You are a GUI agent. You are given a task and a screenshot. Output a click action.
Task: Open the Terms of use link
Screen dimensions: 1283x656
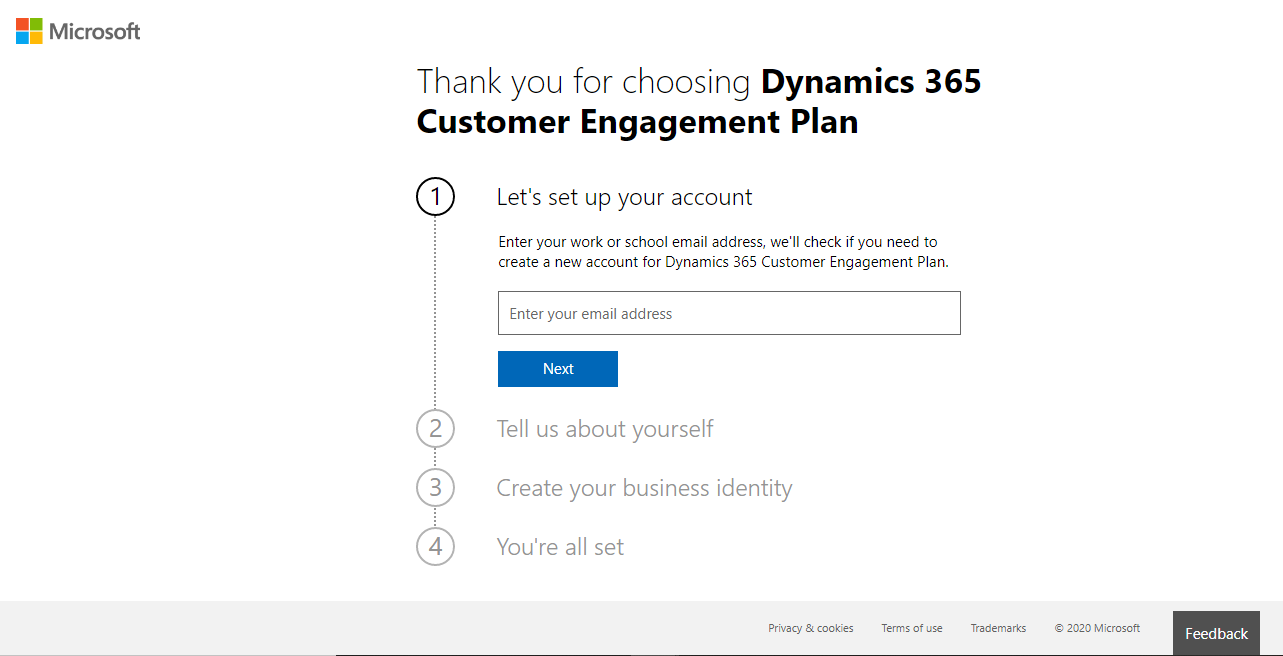(911, 628)
